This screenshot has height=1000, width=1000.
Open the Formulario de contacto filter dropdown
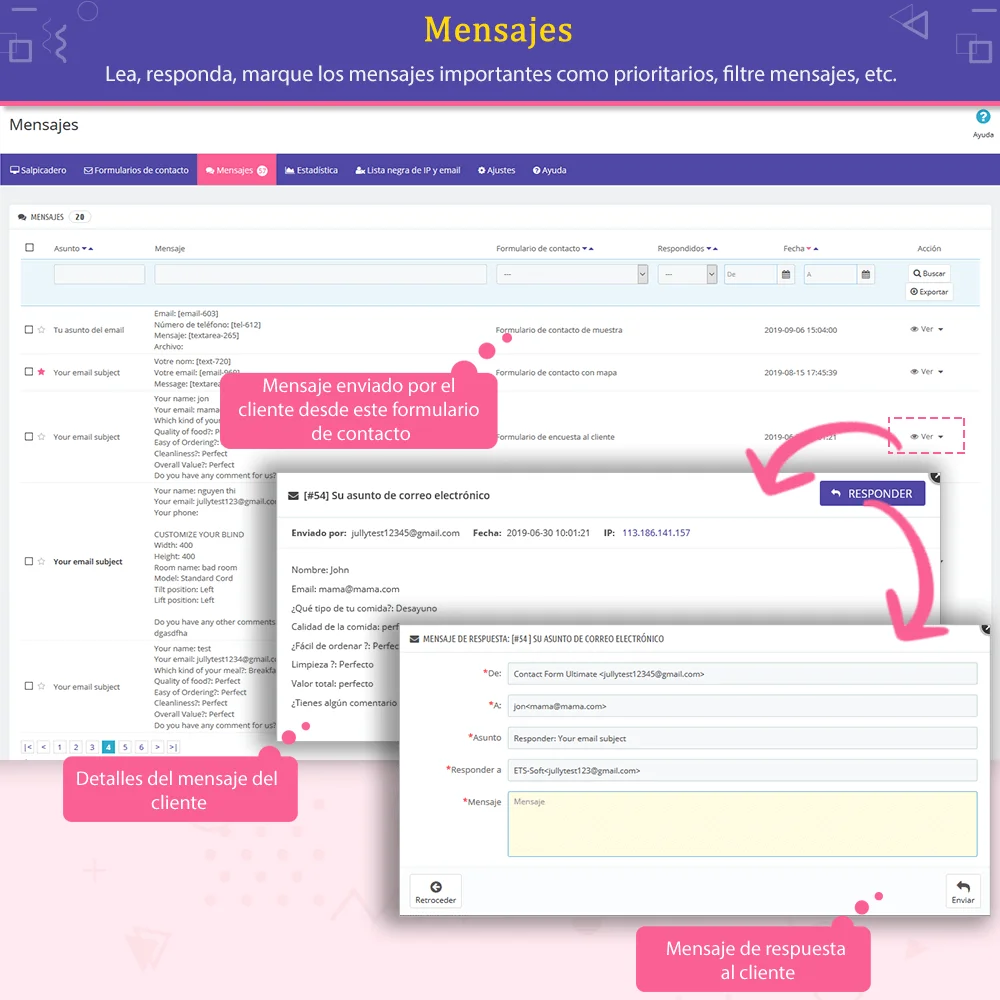click(x=572, y=273)
